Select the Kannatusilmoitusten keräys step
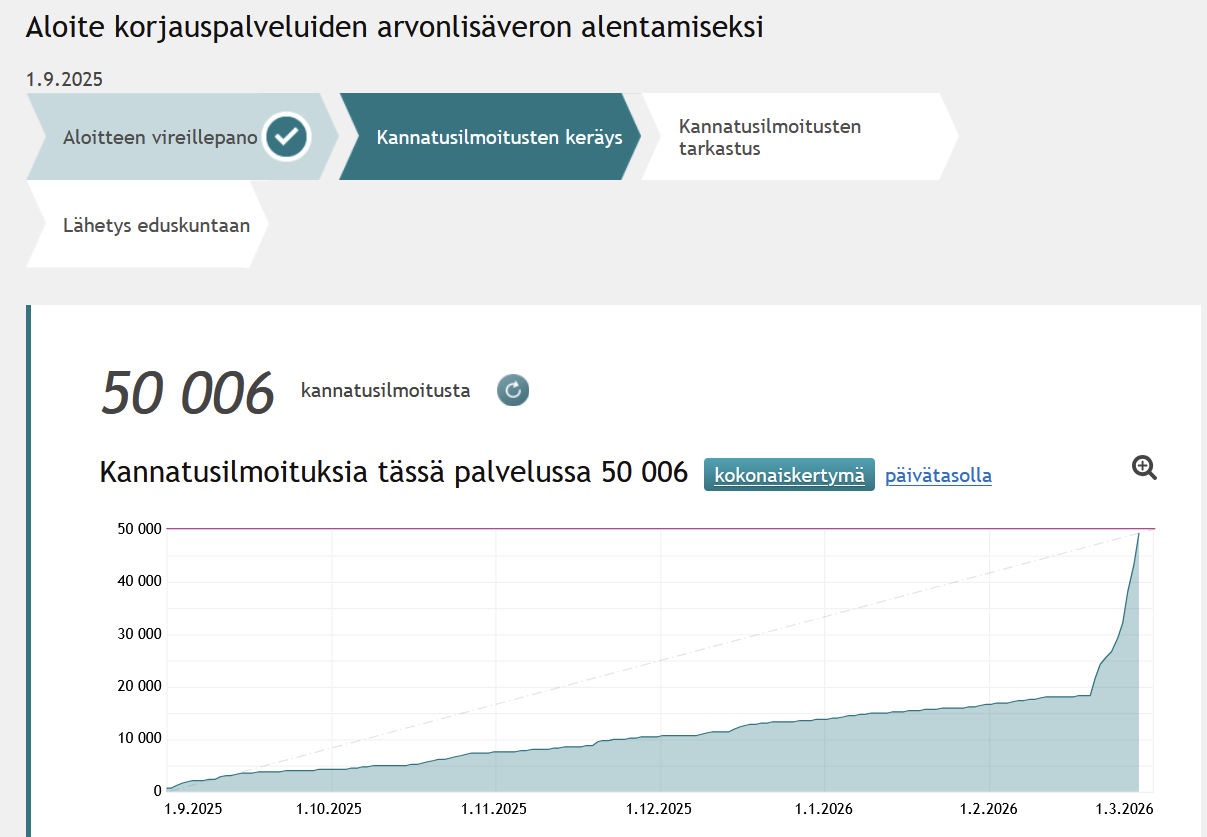 click(x=499, y=137)
